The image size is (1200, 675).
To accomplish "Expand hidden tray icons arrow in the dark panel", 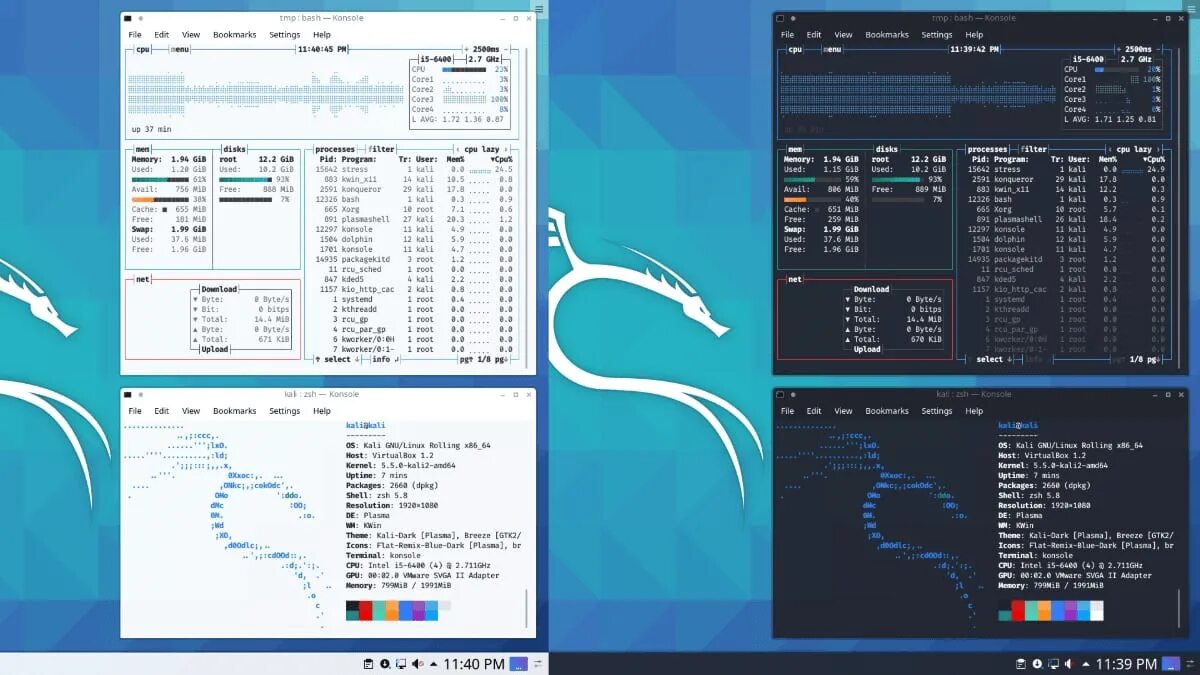I will pos(1086,664).
